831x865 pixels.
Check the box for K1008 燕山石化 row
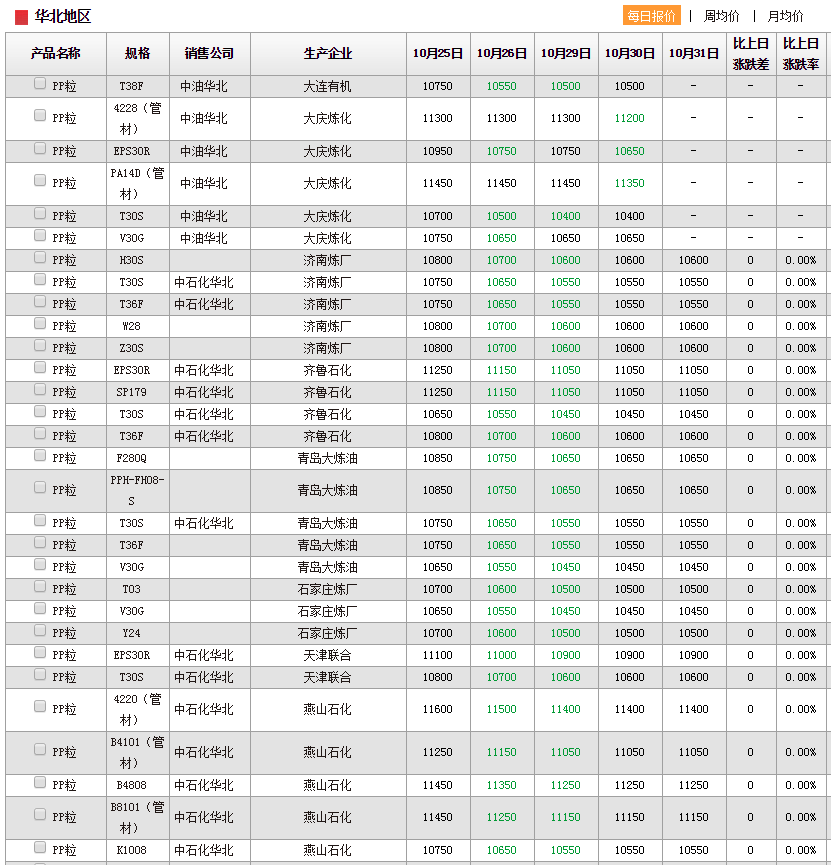pyautogui.click(x=40, y=848)
